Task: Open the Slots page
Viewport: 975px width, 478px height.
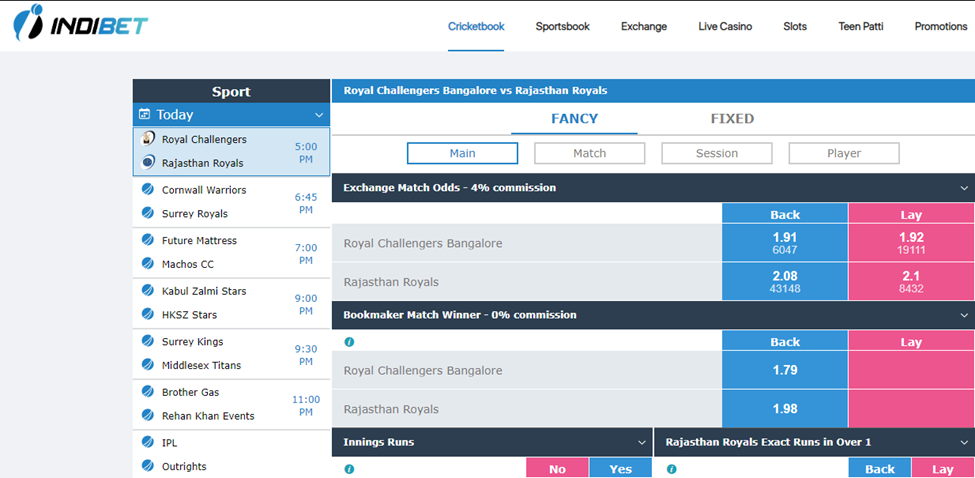Action: click(795, 27)
